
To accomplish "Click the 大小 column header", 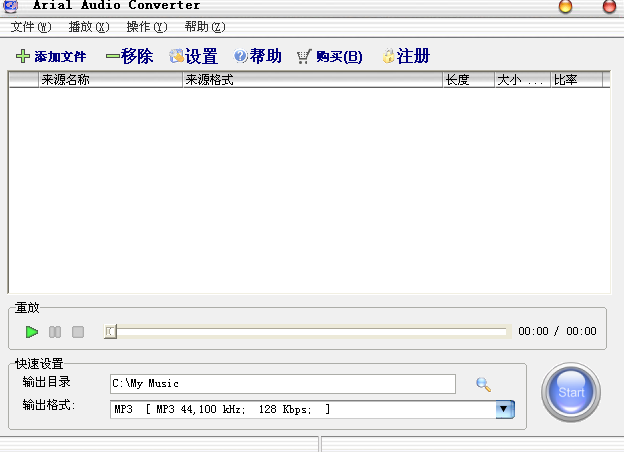I will (523, 80).
